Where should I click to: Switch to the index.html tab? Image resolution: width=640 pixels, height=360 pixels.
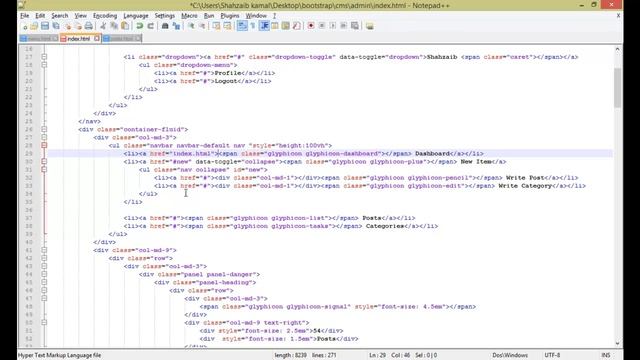click(78, 38)
